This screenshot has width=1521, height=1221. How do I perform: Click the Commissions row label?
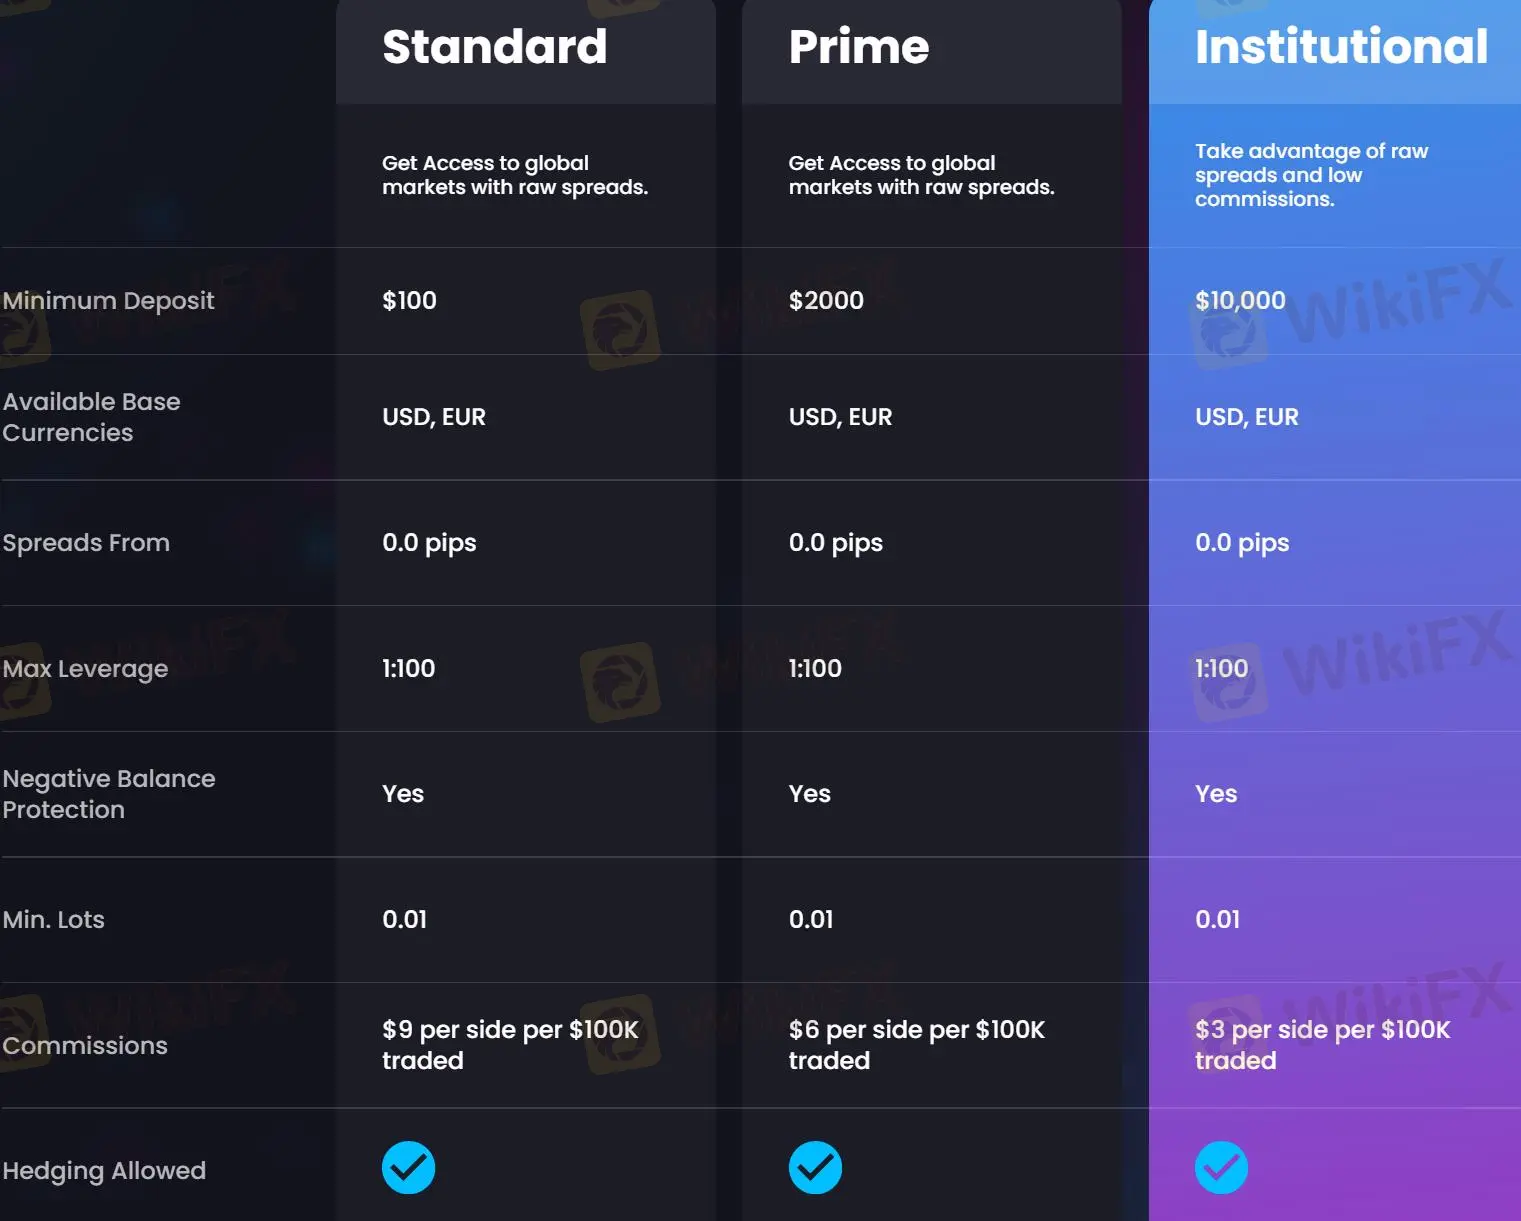tap(85, 1046)
